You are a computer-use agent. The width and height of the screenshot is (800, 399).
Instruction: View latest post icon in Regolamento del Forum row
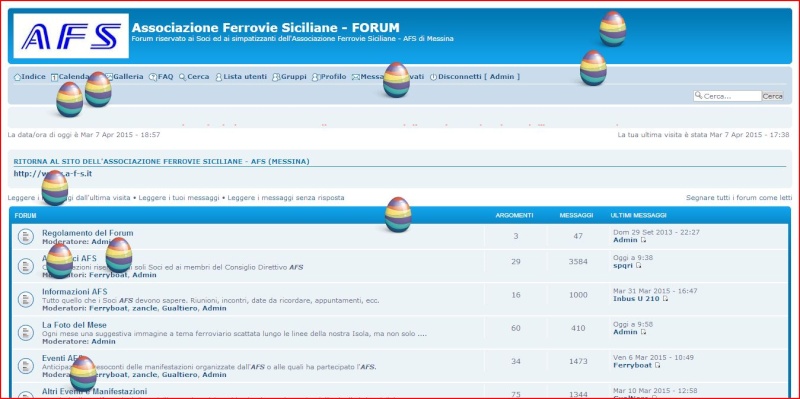coord(643,240)
